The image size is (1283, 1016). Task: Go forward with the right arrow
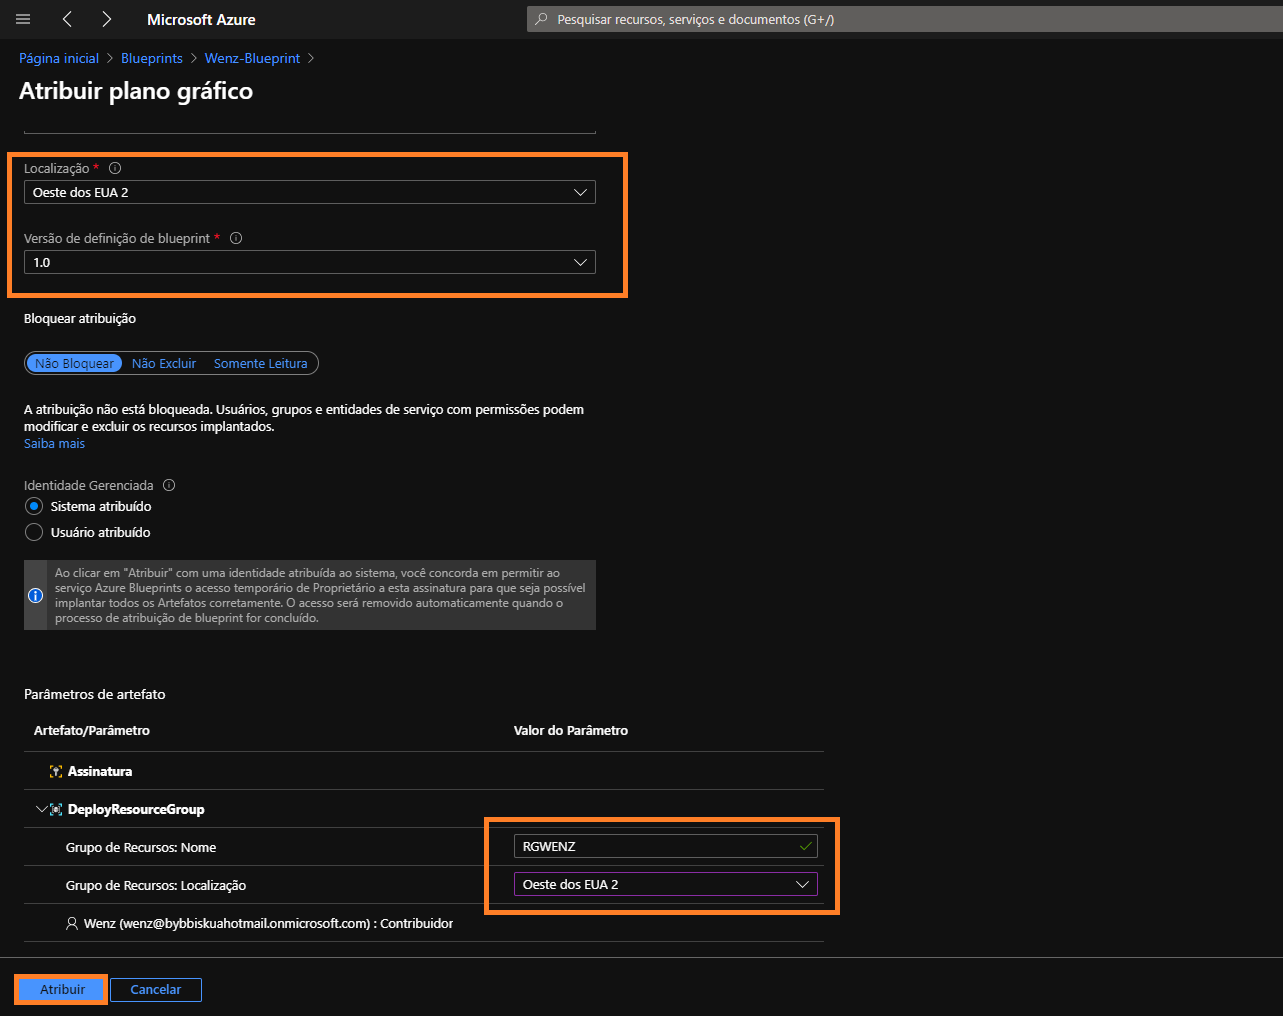tap(106, 19)
